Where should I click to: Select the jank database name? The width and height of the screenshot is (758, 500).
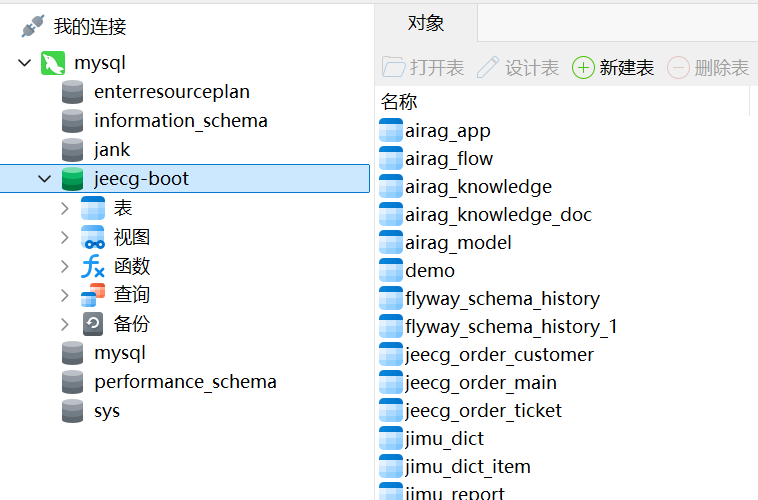point(112,150)
